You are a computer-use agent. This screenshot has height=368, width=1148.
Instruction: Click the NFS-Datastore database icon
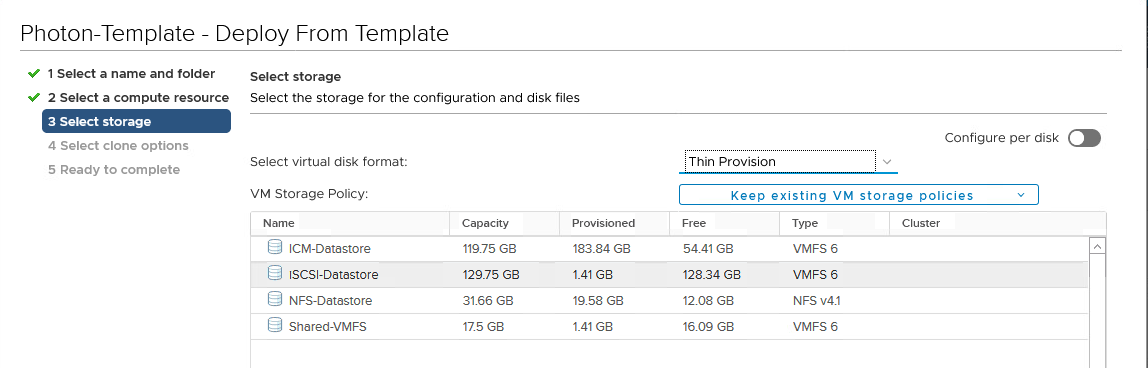275,299
